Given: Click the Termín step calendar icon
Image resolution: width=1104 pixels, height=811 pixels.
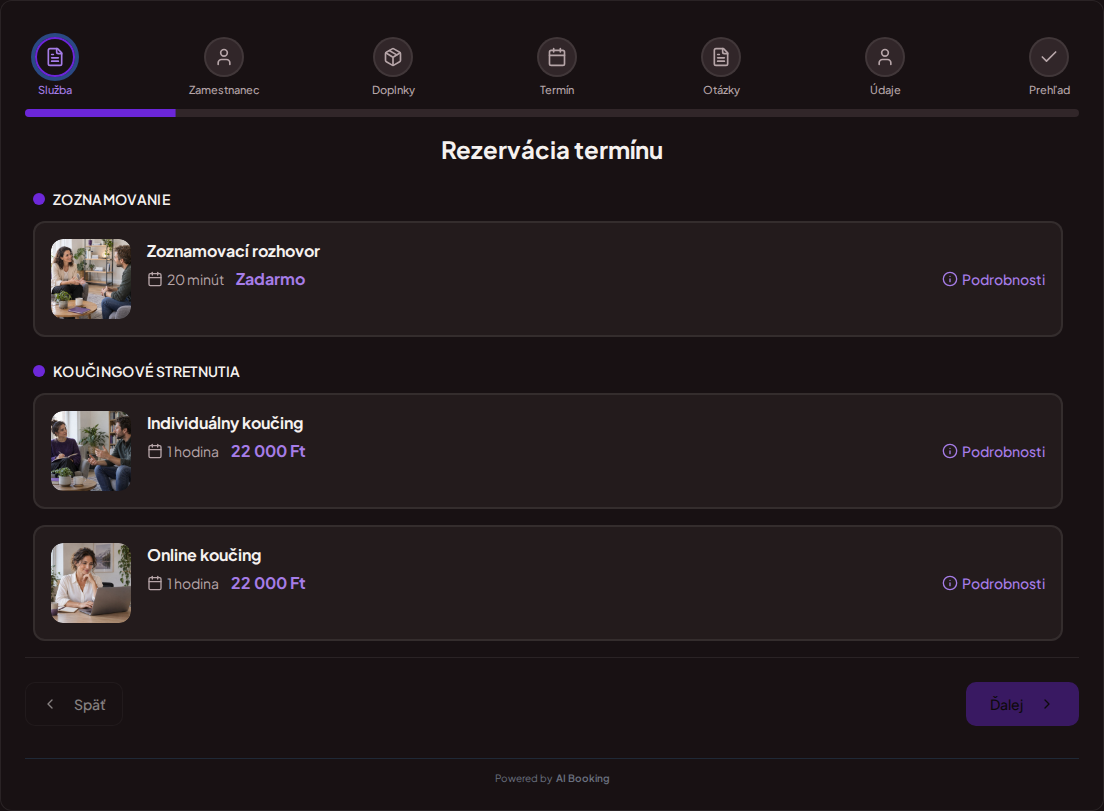Looking at the screenshot, I should click(557, 57).
